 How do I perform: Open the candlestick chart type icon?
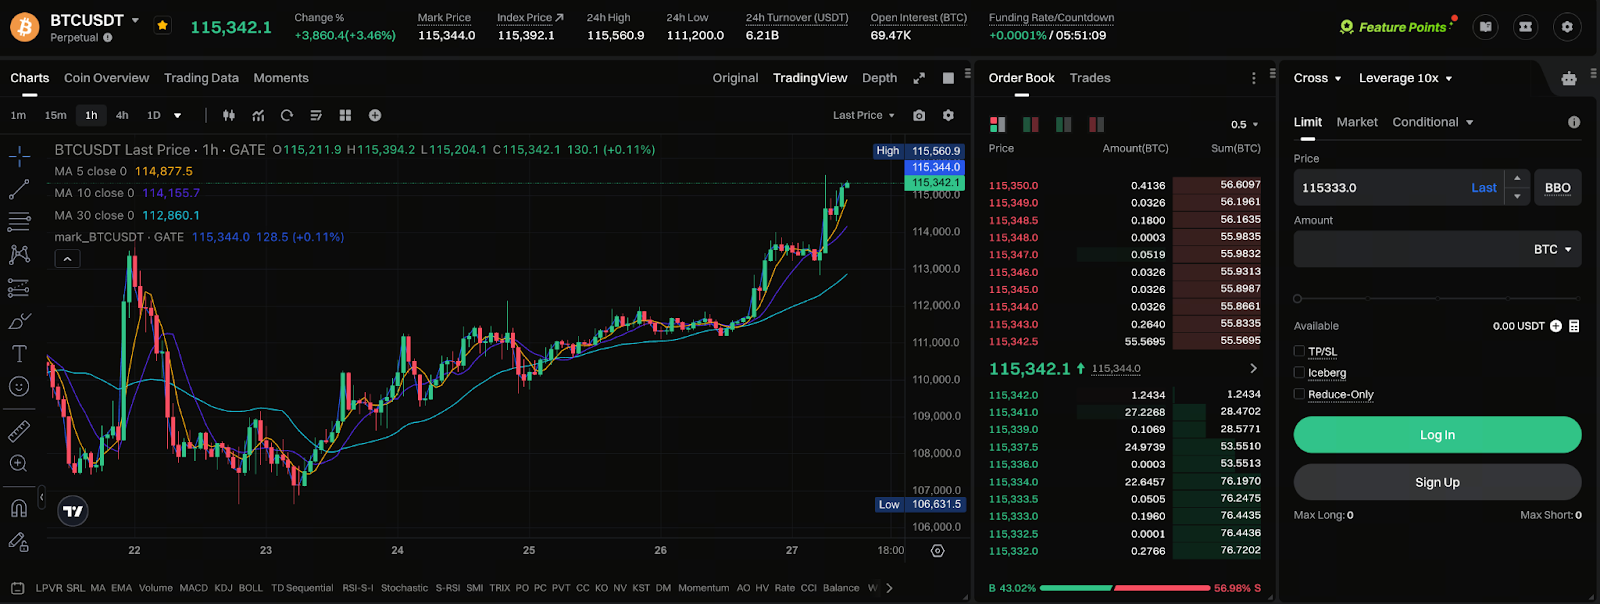[x=229, y=115]
